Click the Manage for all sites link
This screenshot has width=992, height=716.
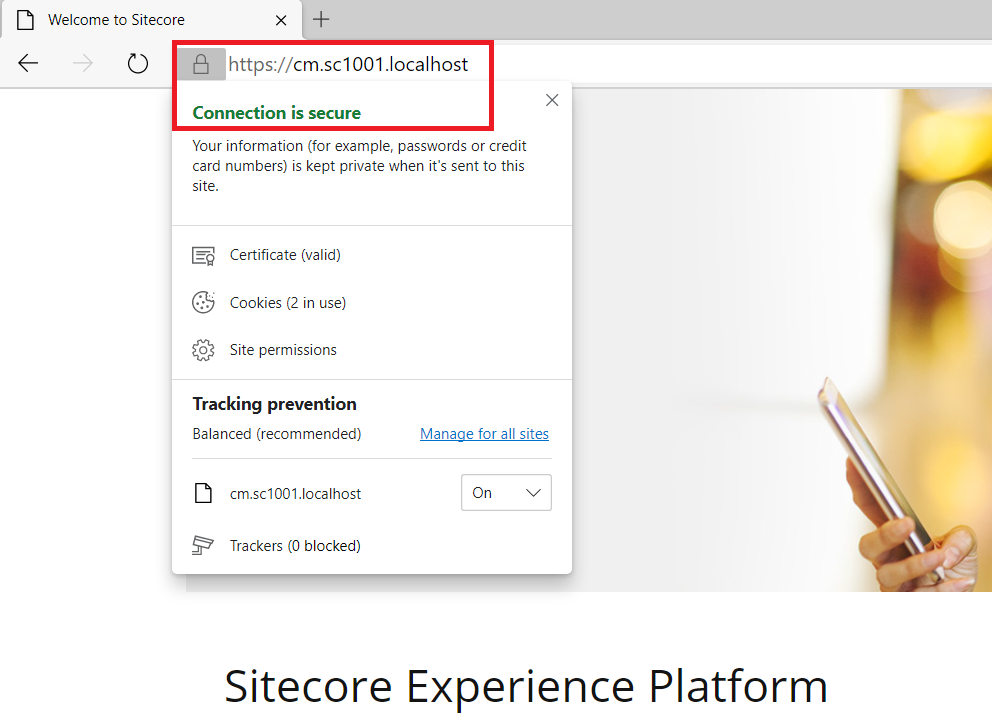[x=484, y=433]
